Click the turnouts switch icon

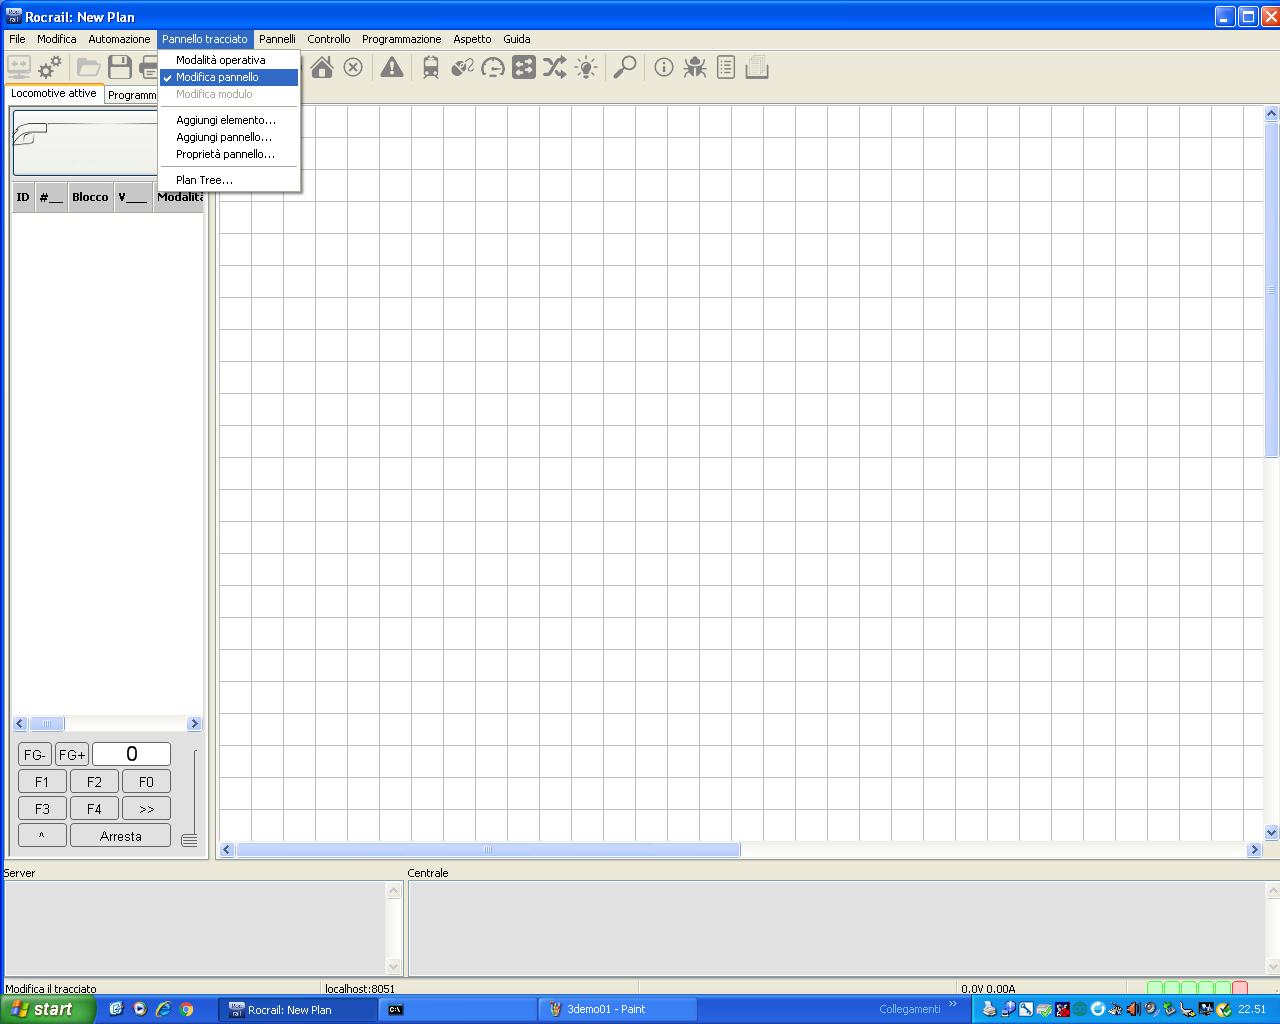[462, 67]
